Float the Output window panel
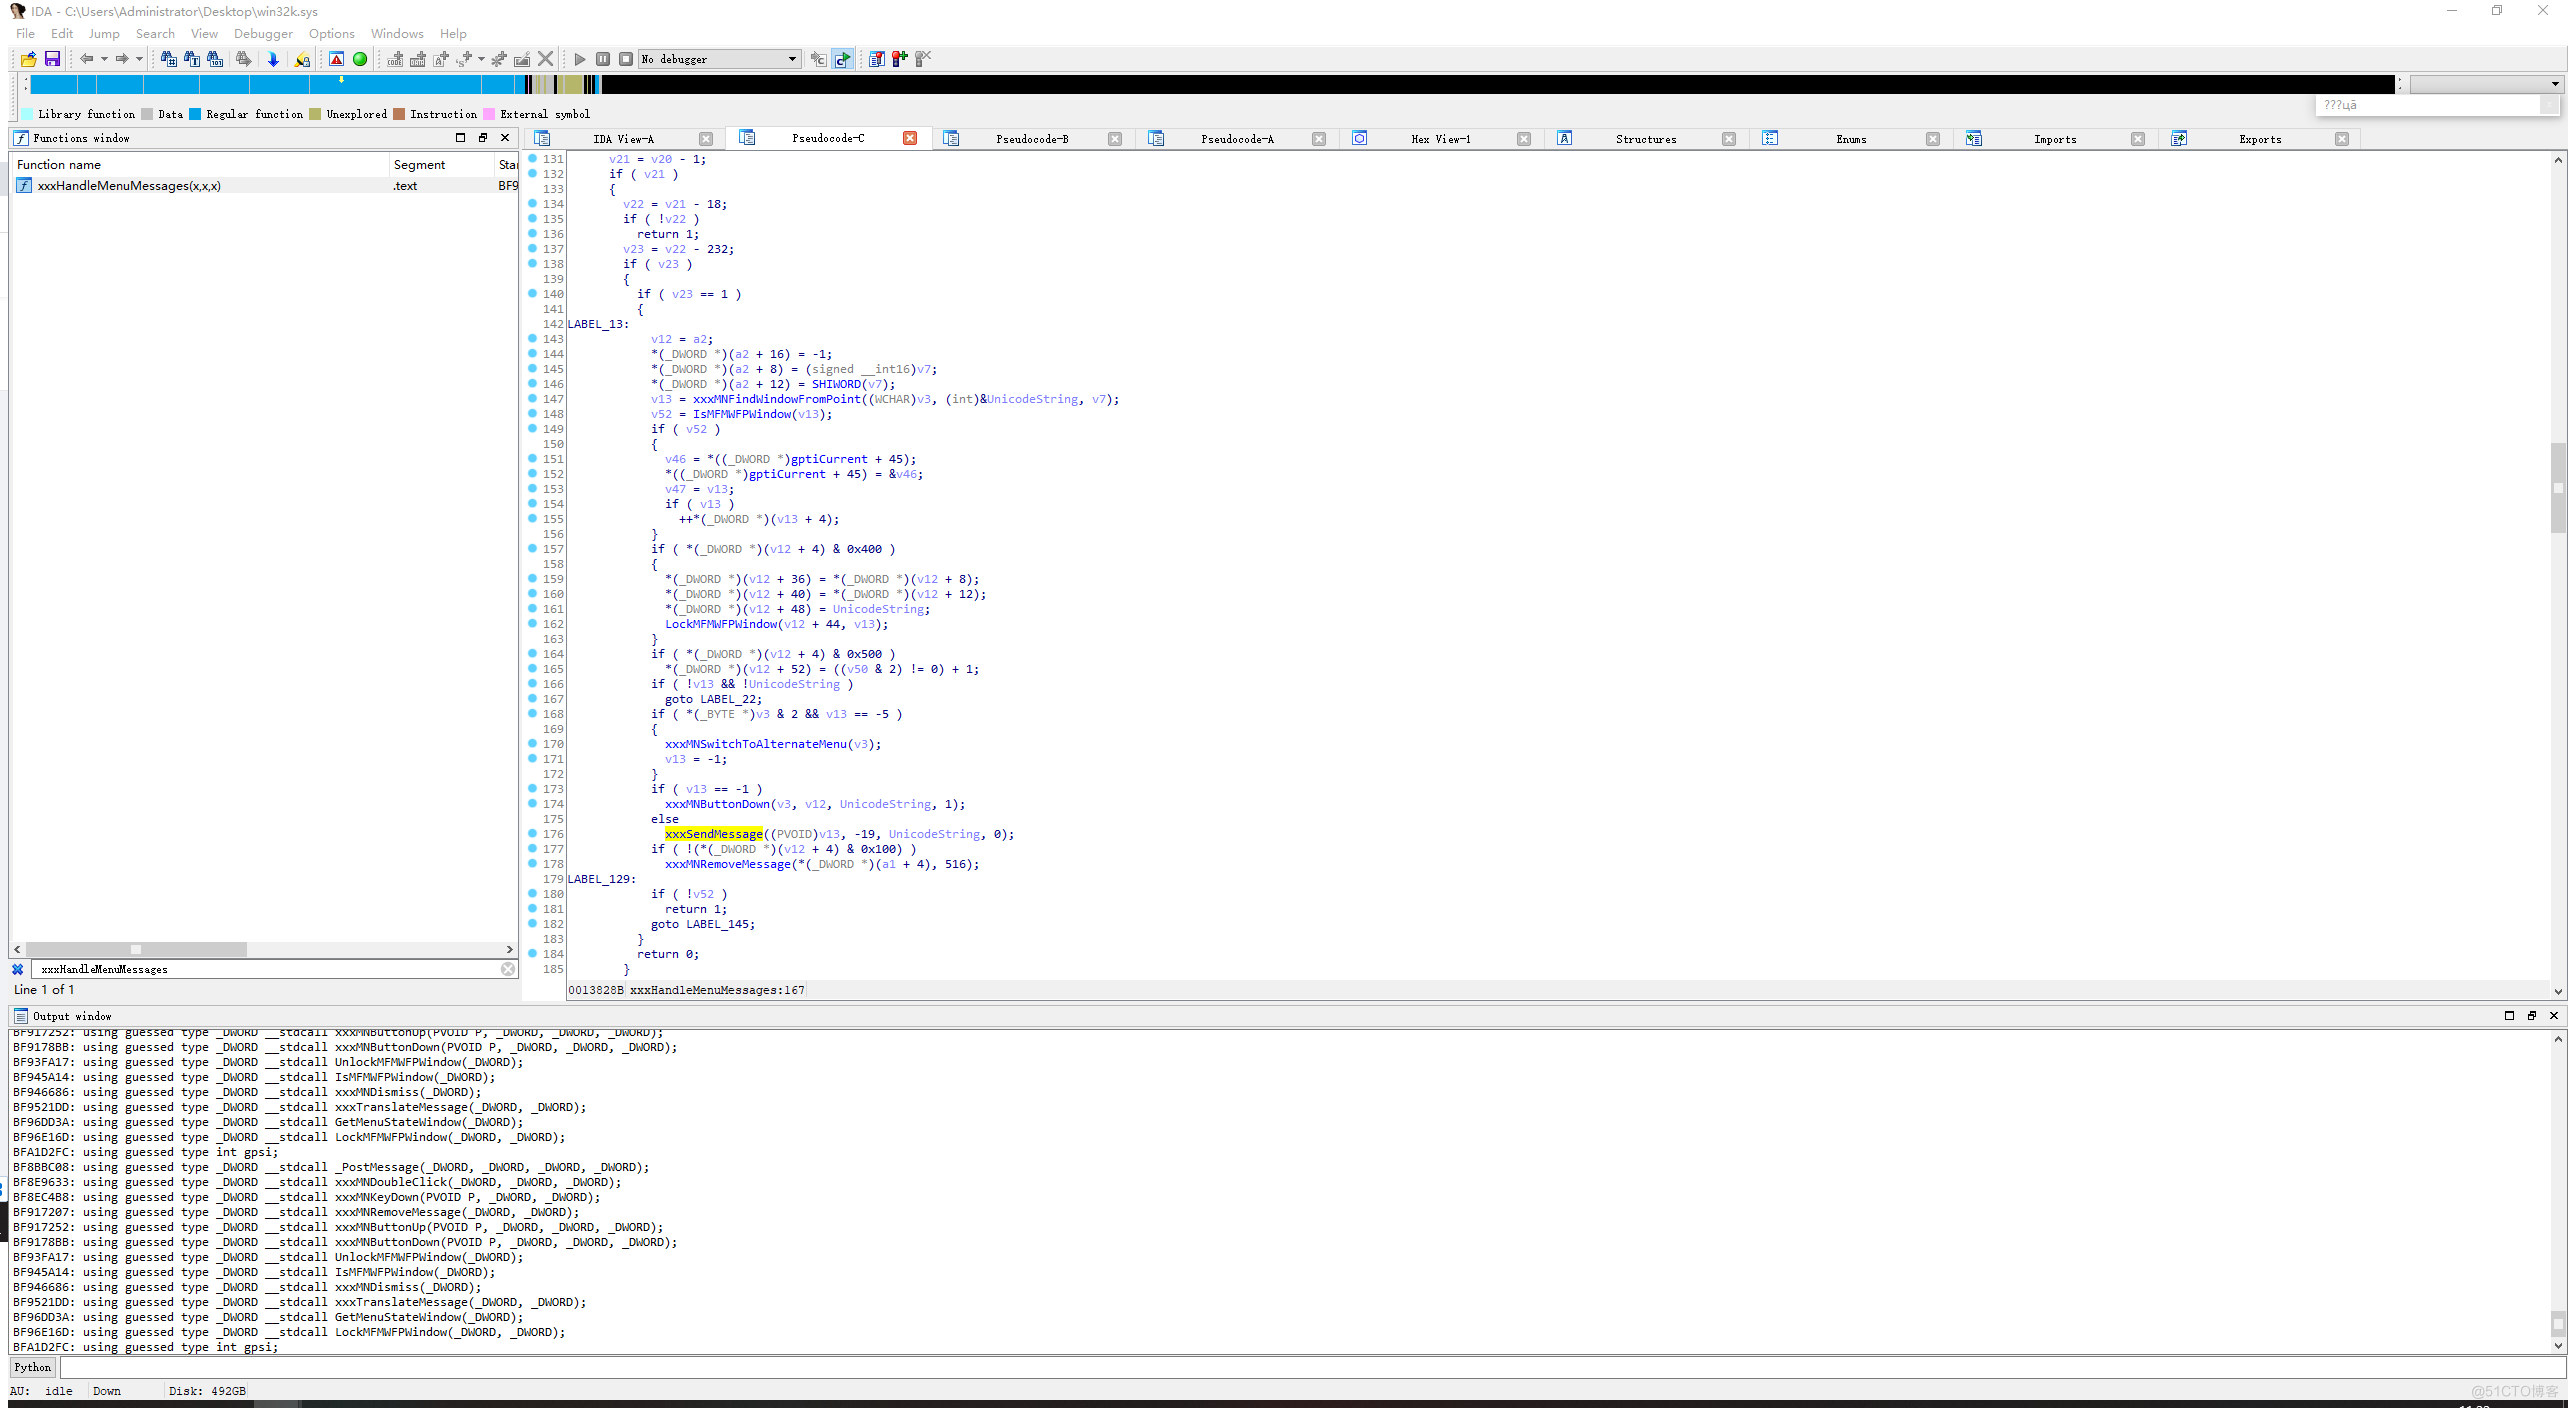 tap(2531, 1015)
